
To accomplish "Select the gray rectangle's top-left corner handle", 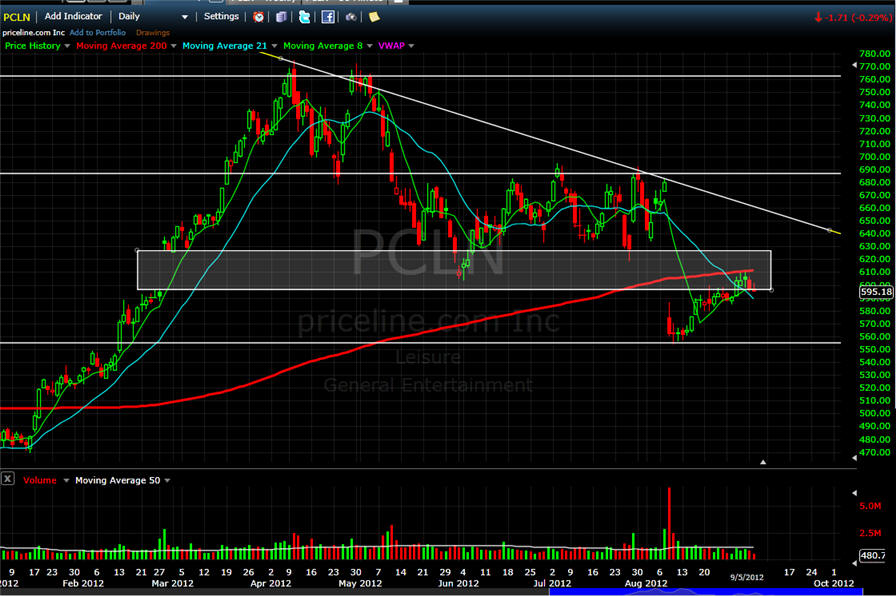I will pyautogui.click(x=137, y=250).
